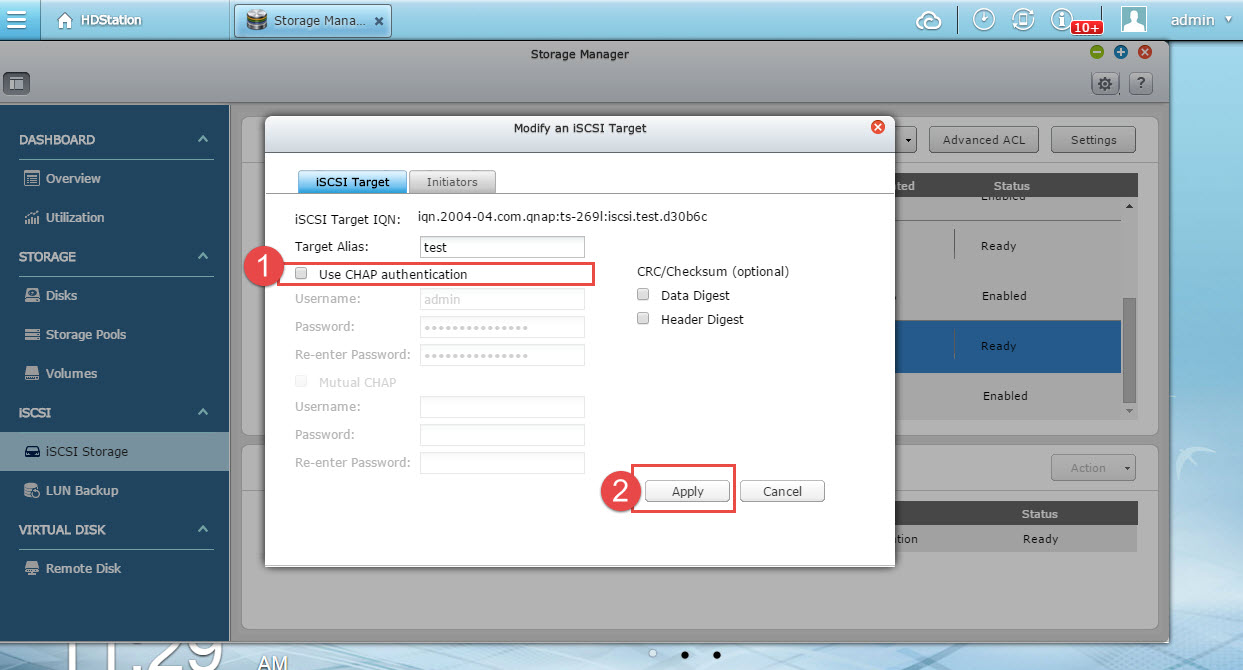Image resolution: width=1243 pixels, height=670 pixels.
Task: Open the notifications info icon
Action: click(x=1061, y=19)
